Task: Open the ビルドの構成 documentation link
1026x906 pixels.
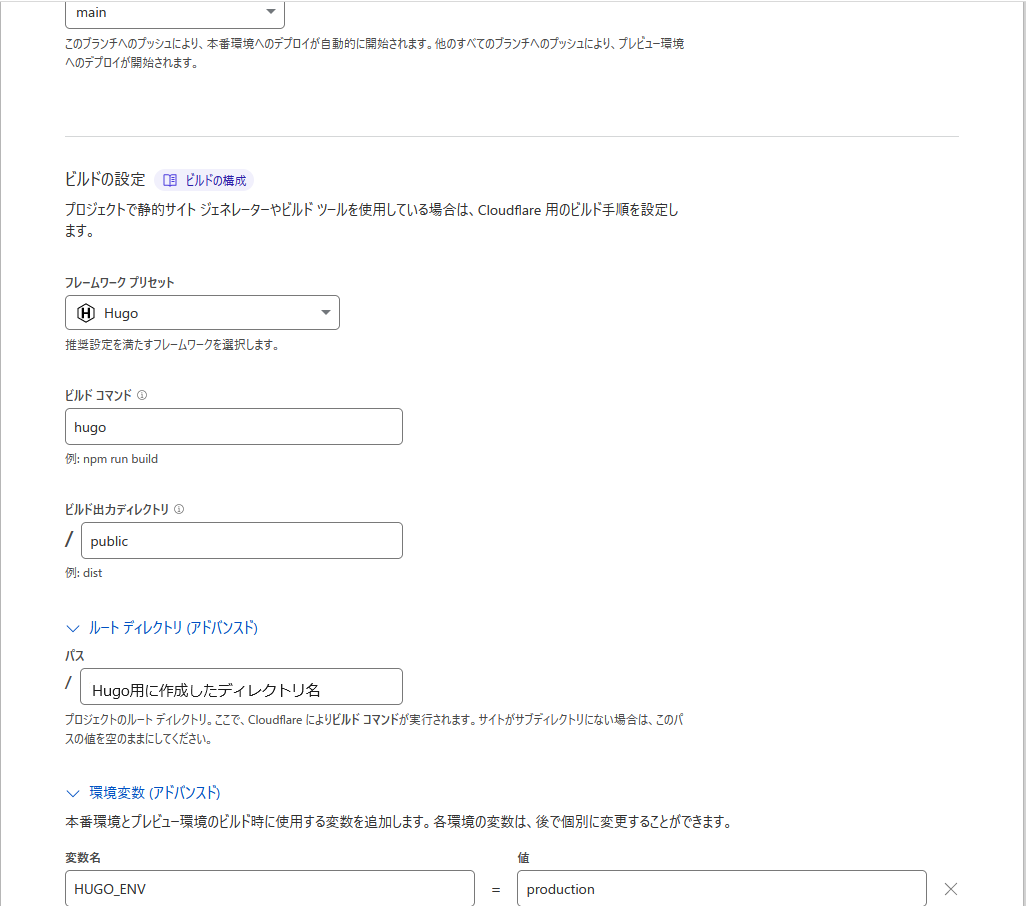Action: click(x=215, y=180)
